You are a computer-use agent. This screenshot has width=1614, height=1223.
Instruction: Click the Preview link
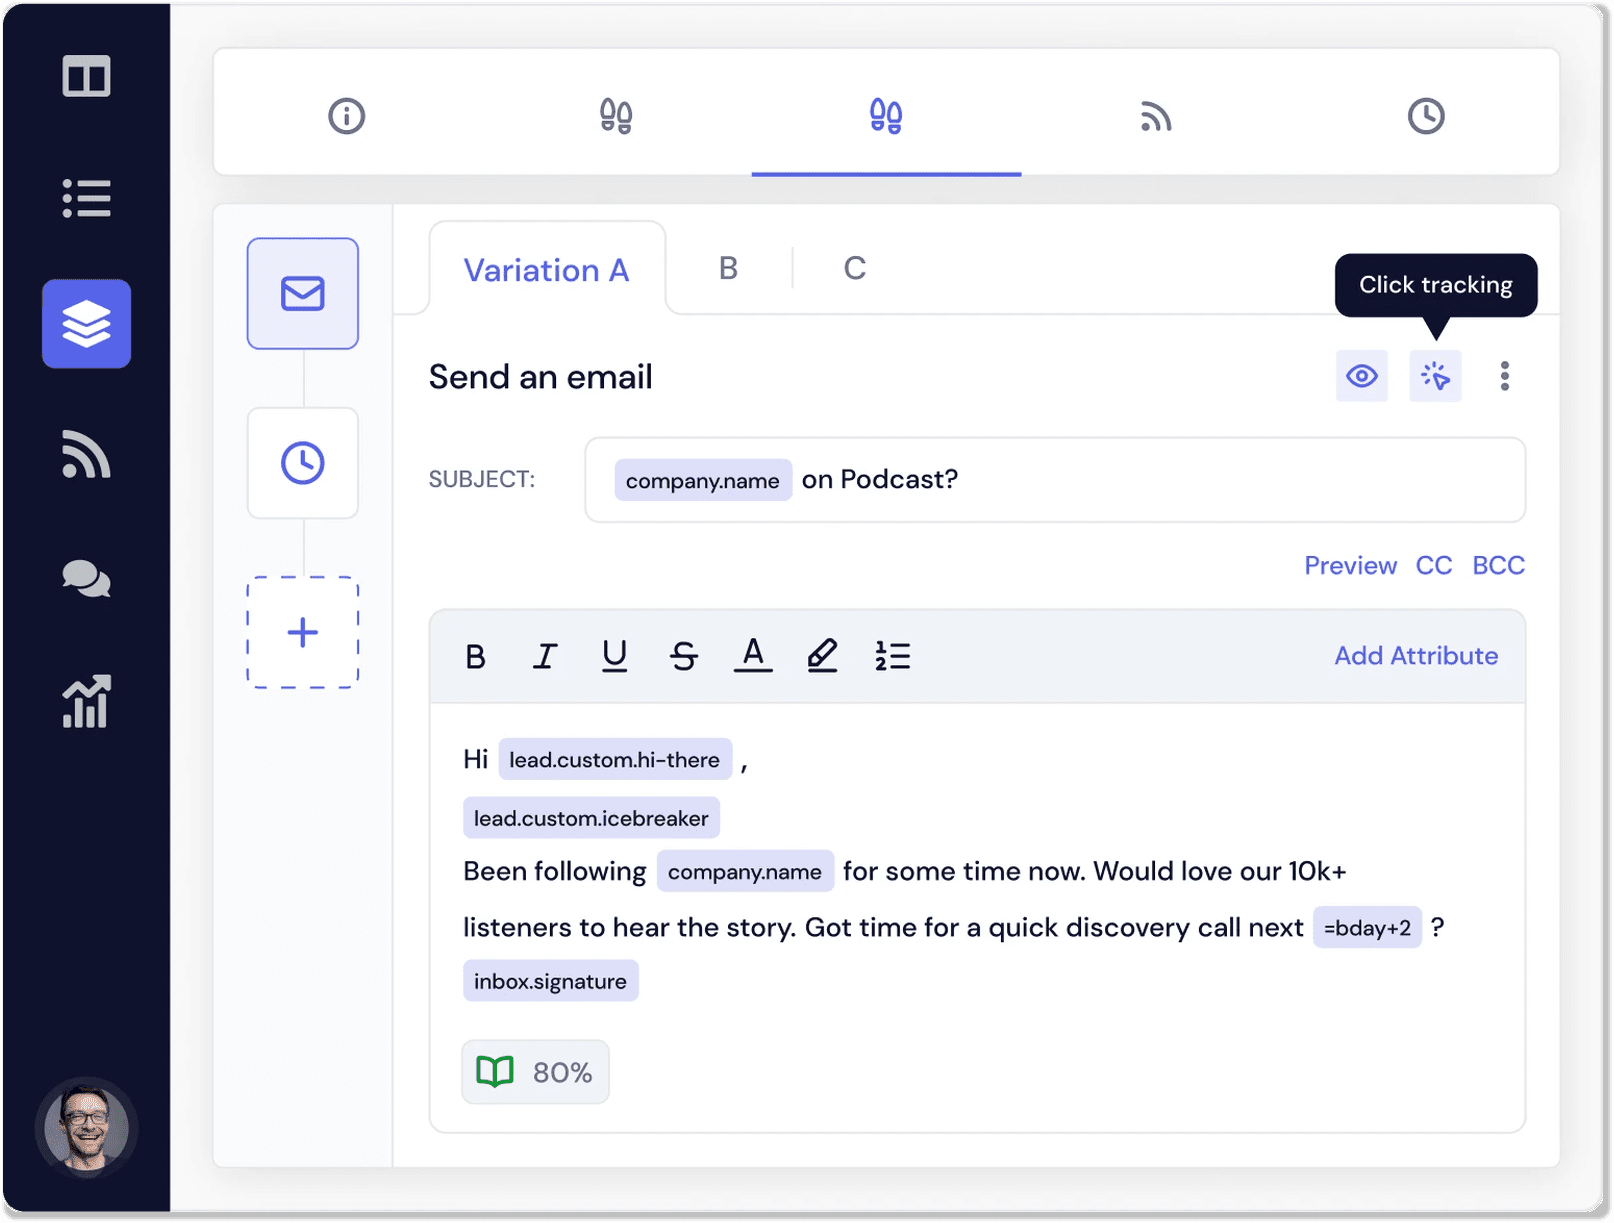[x=1350, y=566]
